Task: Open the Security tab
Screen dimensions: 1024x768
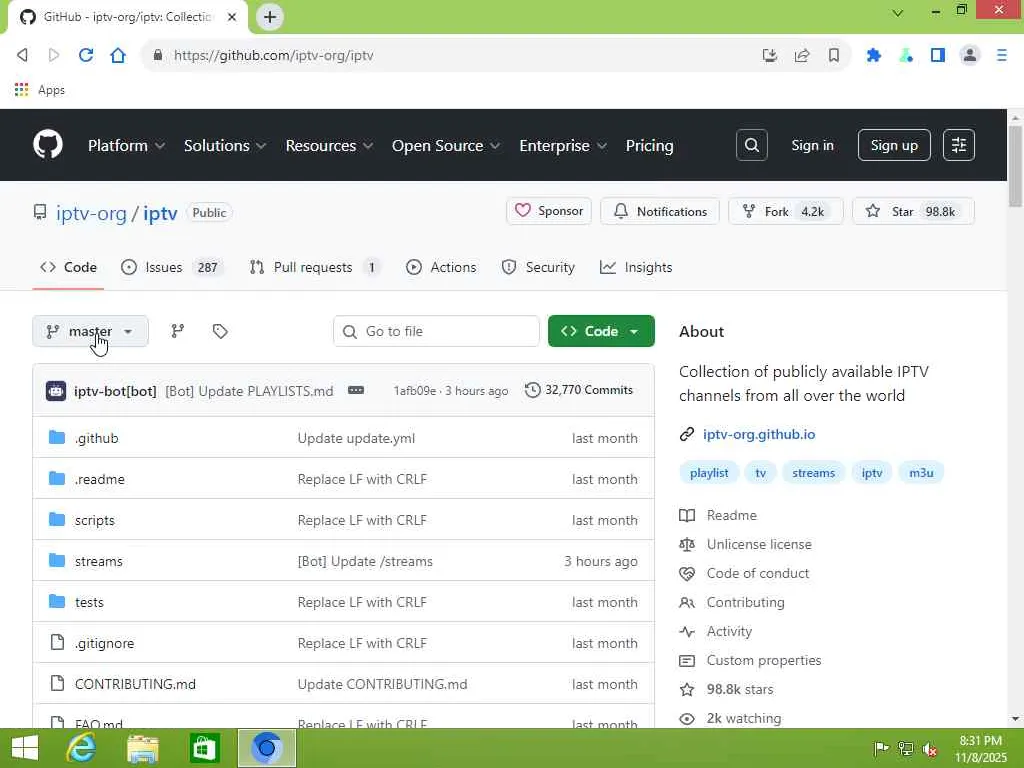Action: click(538, 267)
